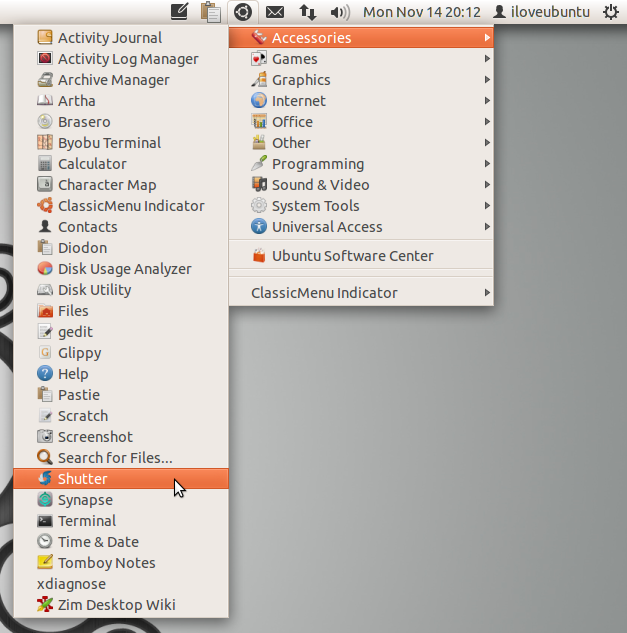Launch Glippy
The image size is (627, 633).
tap(121, 352)
